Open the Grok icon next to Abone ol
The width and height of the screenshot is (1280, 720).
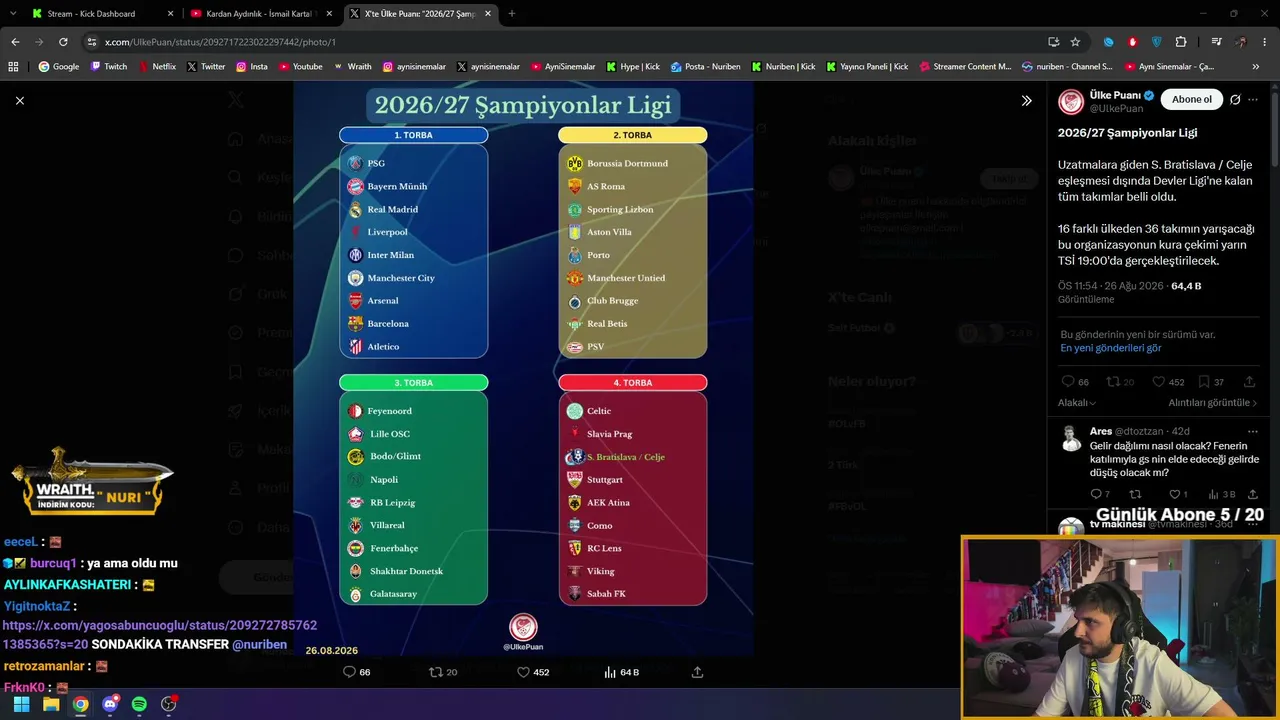click(1235, 99)
